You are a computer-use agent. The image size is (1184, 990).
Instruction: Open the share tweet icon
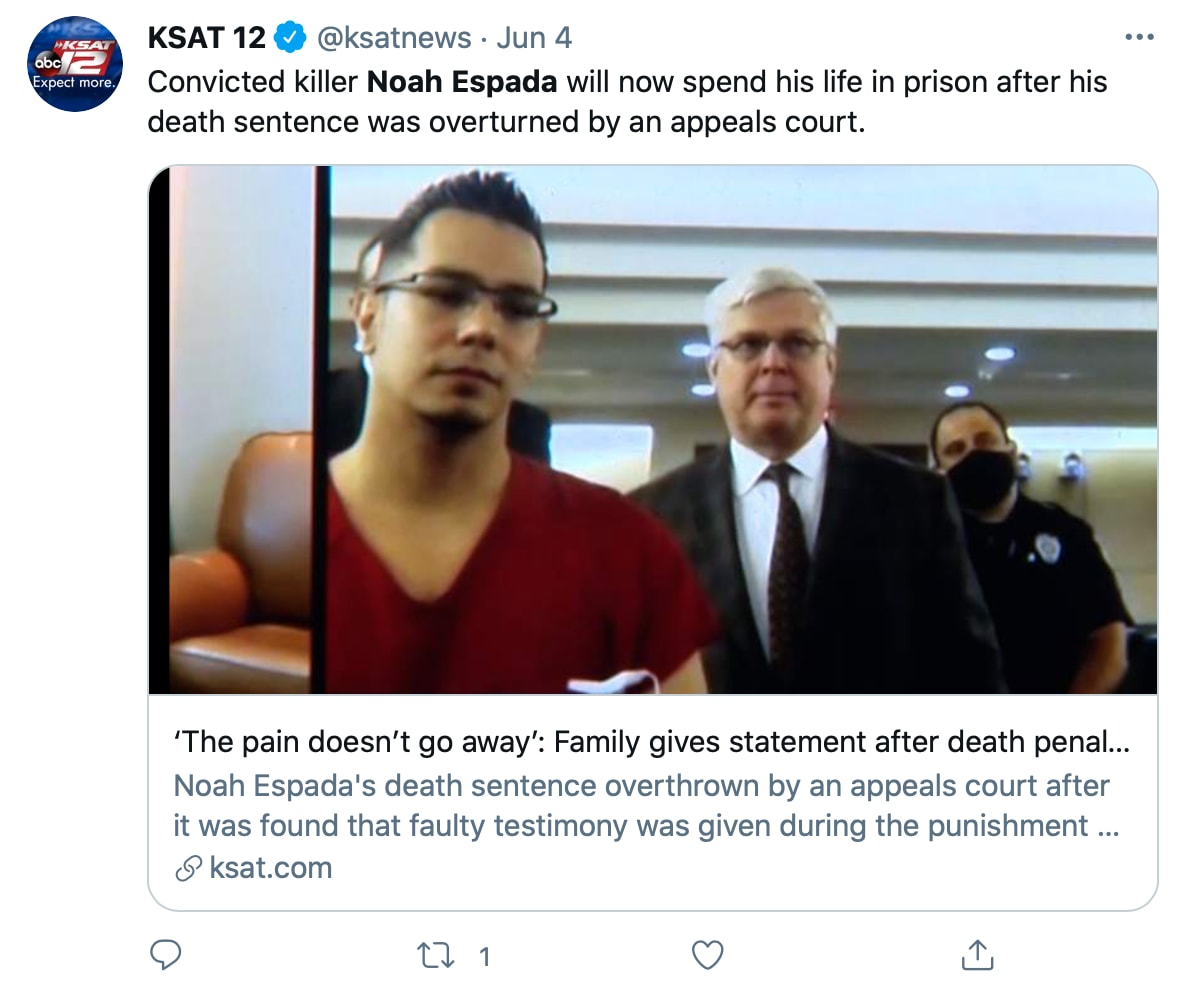[975, 955]
